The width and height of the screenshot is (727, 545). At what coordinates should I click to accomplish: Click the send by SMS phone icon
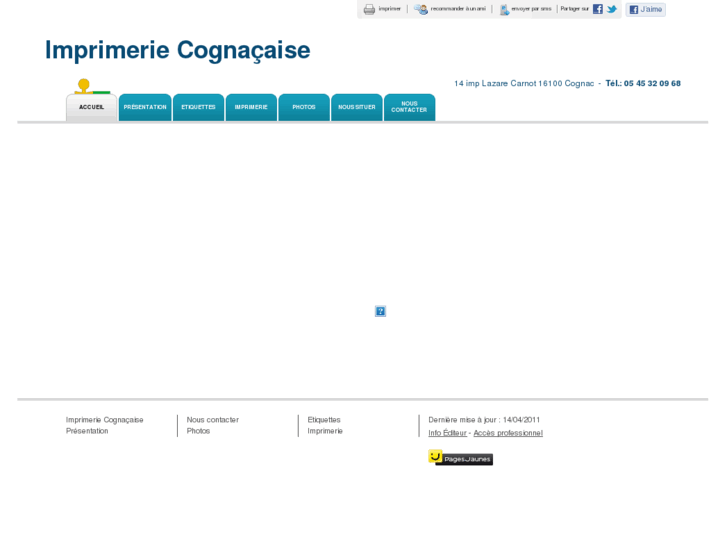coord(504,9)
